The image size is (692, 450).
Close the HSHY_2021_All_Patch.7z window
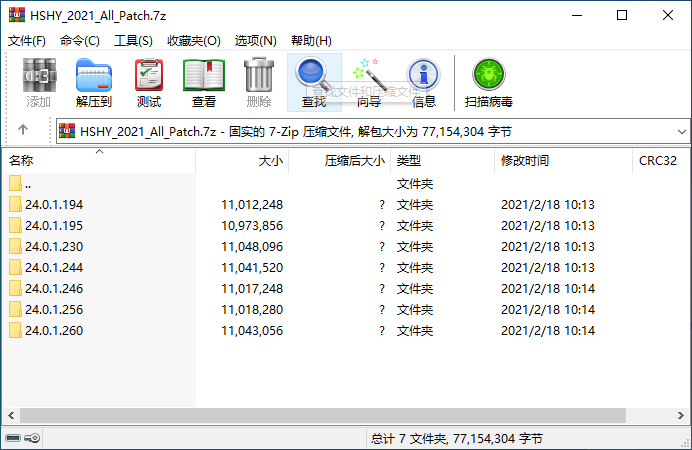pyautogui.click(x=668, y=15)
